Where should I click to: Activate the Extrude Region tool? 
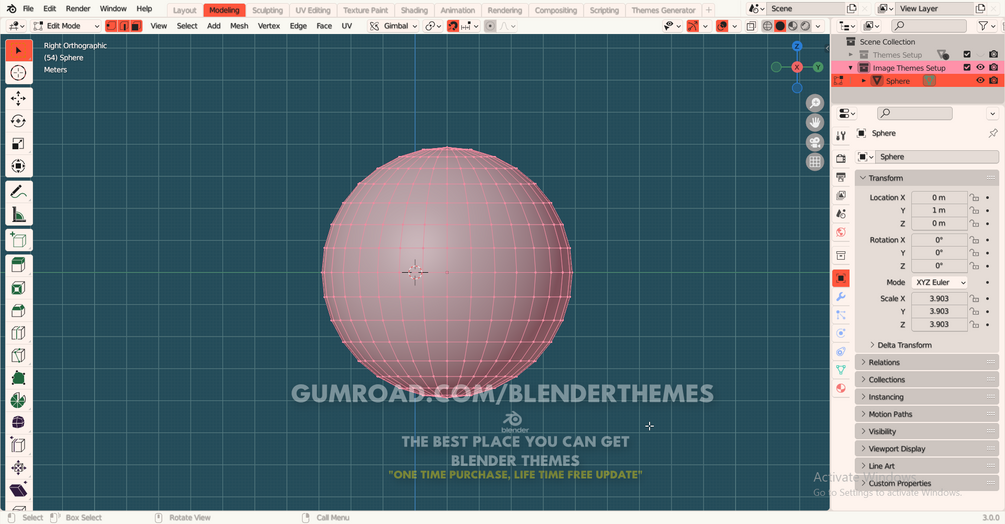19,265
